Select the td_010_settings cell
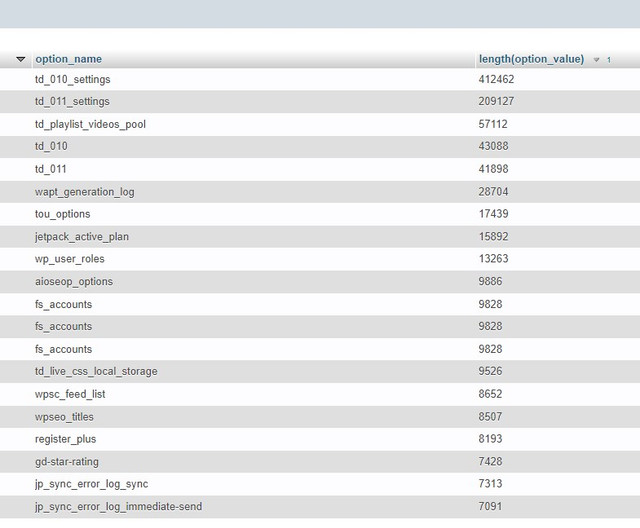Viewport: 640px width, 528px height. click(x=73, y=80)
